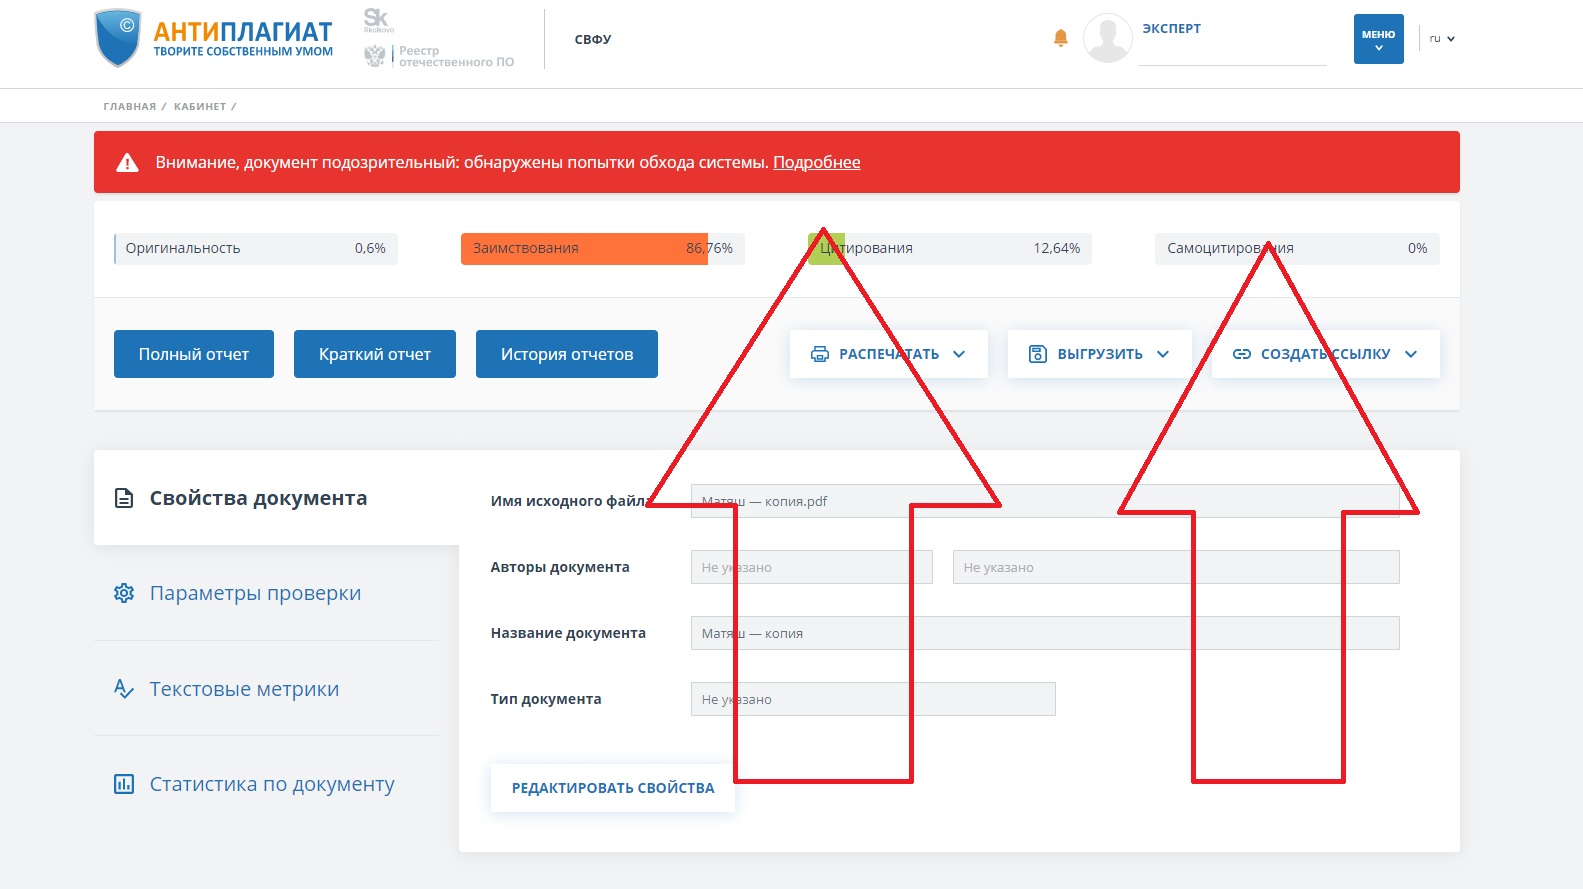
Task: Click the Самоцитирования 0% bar
Action: [1297, 248]
